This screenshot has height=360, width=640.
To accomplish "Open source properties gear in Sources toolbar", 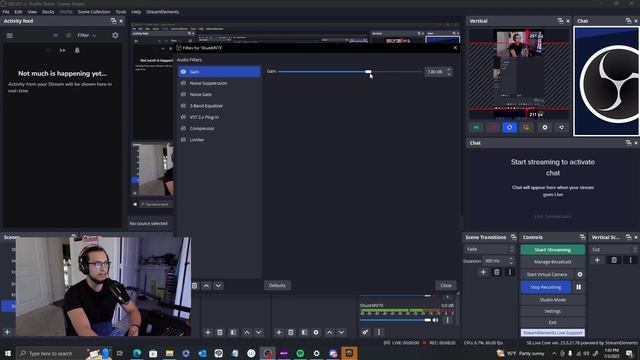I will (316, 333).
